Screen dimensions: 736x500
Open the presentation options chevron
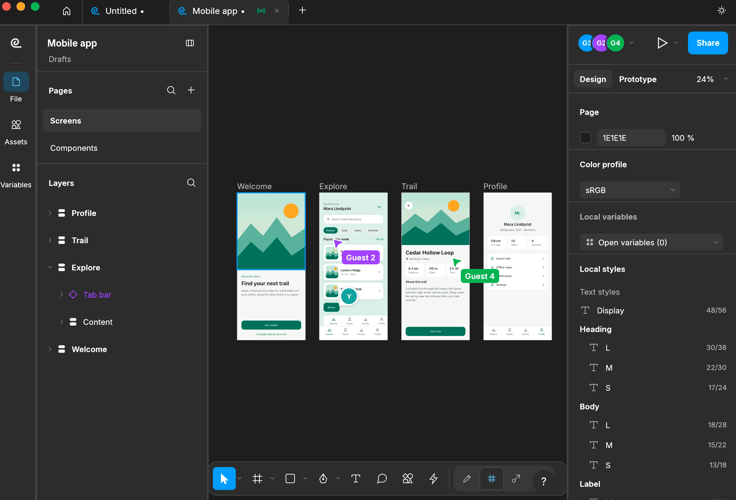[676, 43]
